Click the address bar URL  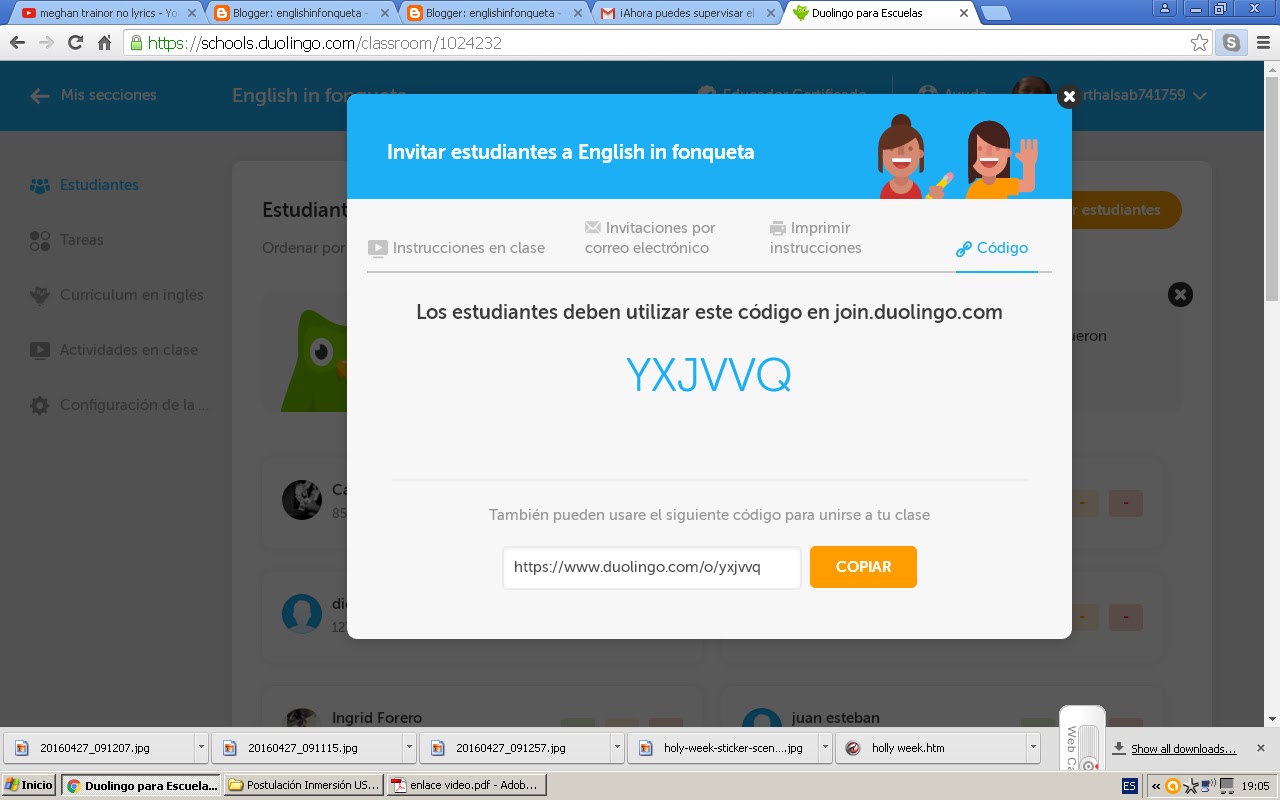[x=325, y=43]
